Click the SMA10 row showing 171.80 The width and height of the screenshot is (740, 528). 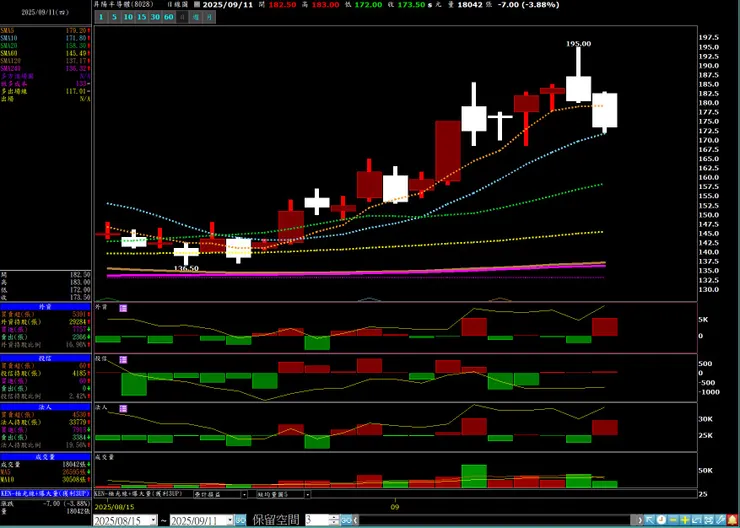(45, 38)
